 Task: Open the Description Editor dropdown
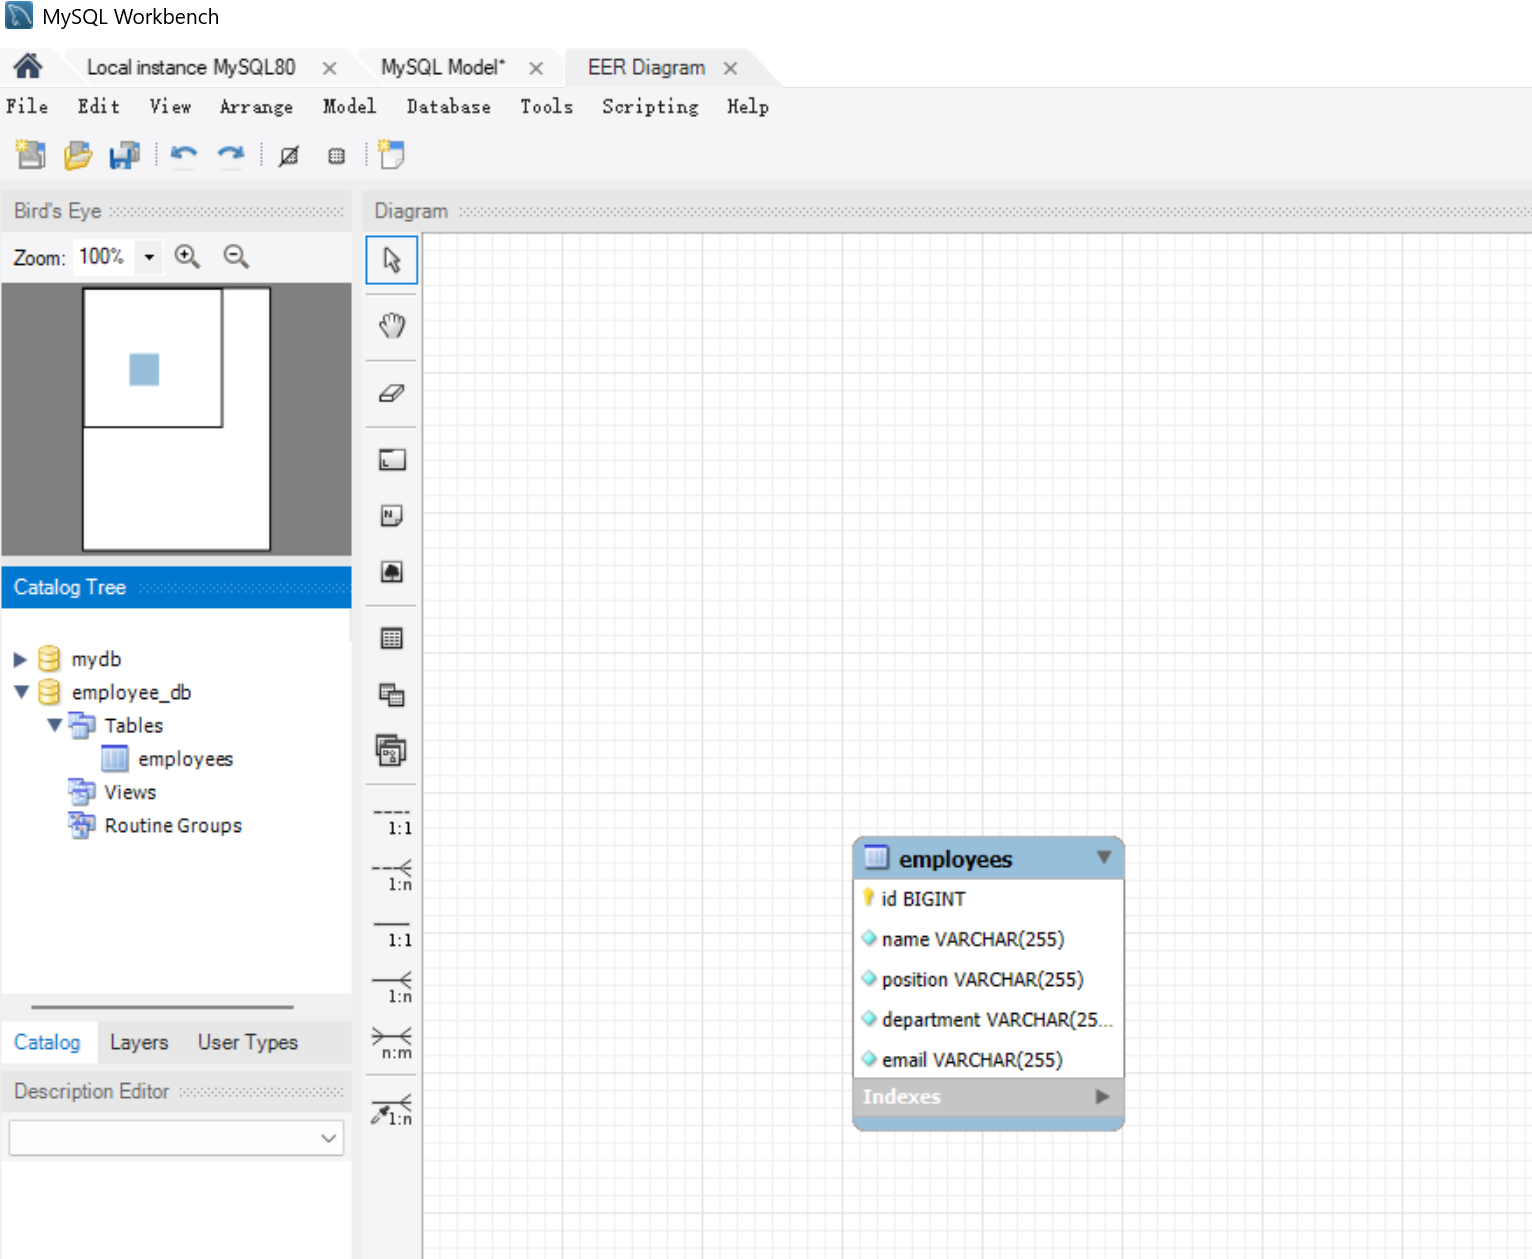(x=328, y=1138)
